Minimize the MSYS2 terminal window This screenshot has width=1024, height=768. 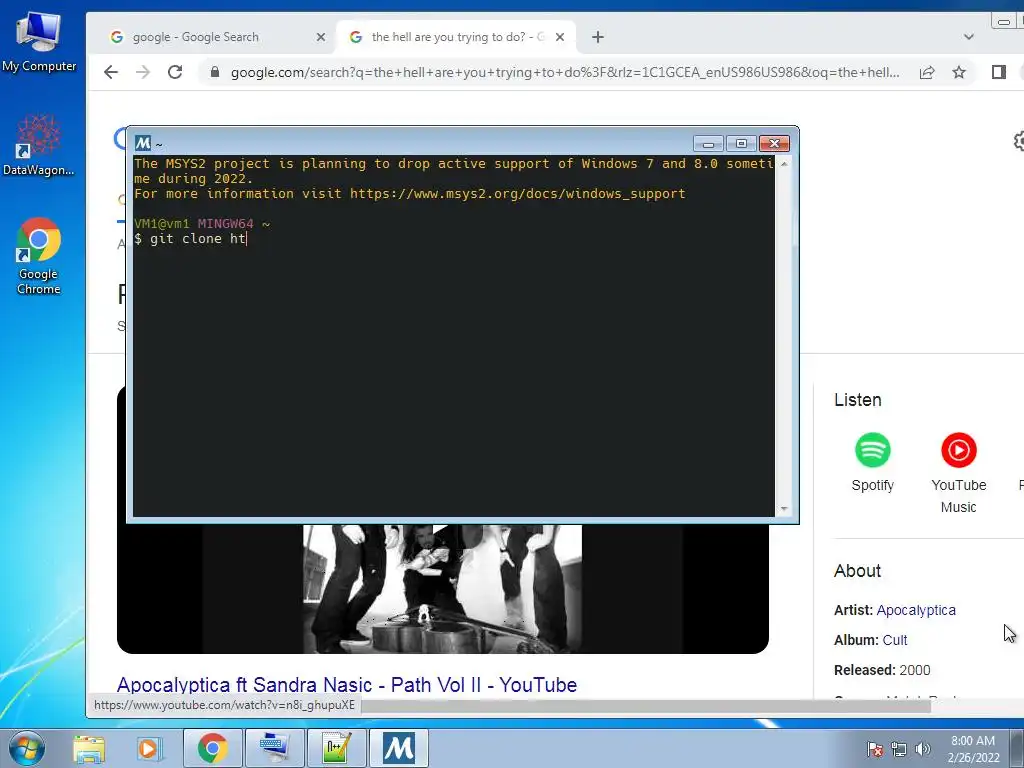pyautogui.click(x=708, y=144)
